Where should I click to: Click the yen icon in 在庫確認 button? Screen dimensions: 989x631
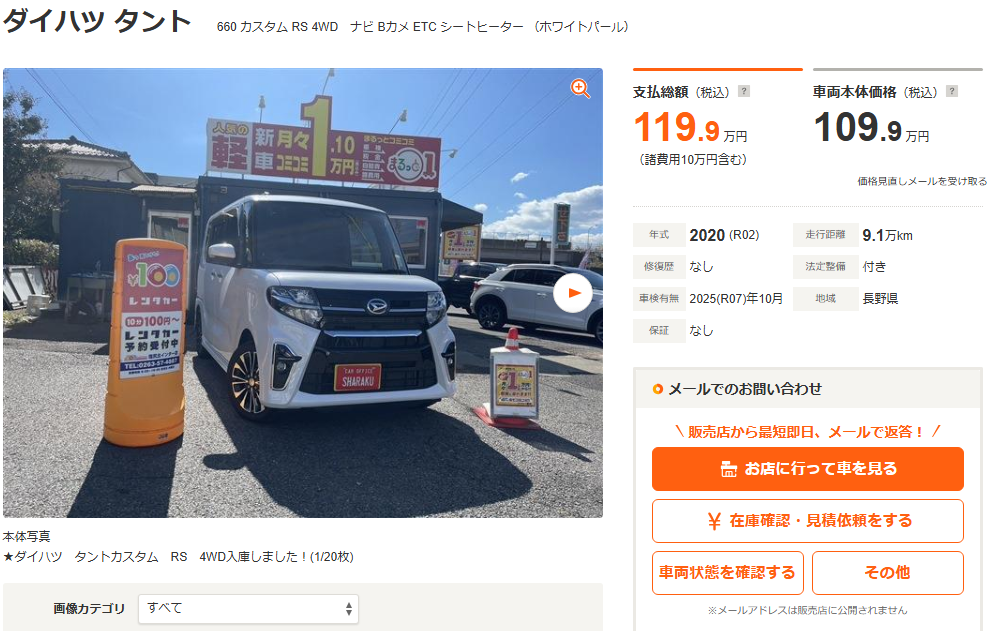[x=714, y=521]
